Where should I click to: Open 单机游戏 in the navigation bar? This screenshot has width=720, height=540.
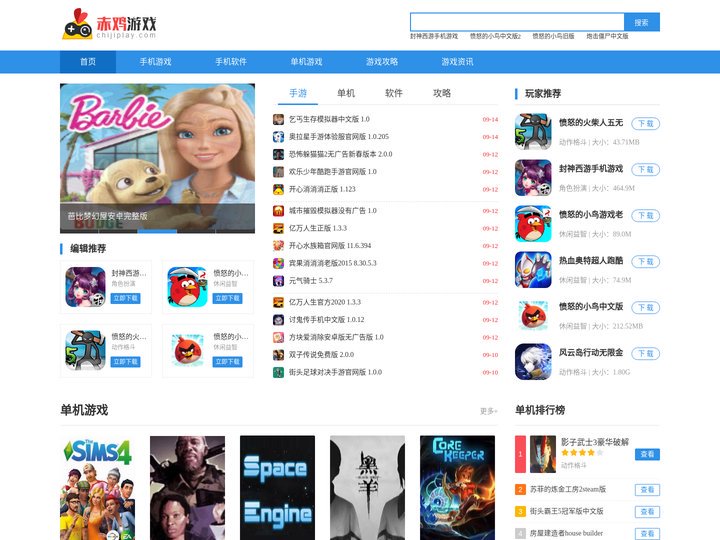[x=306, y=62]
